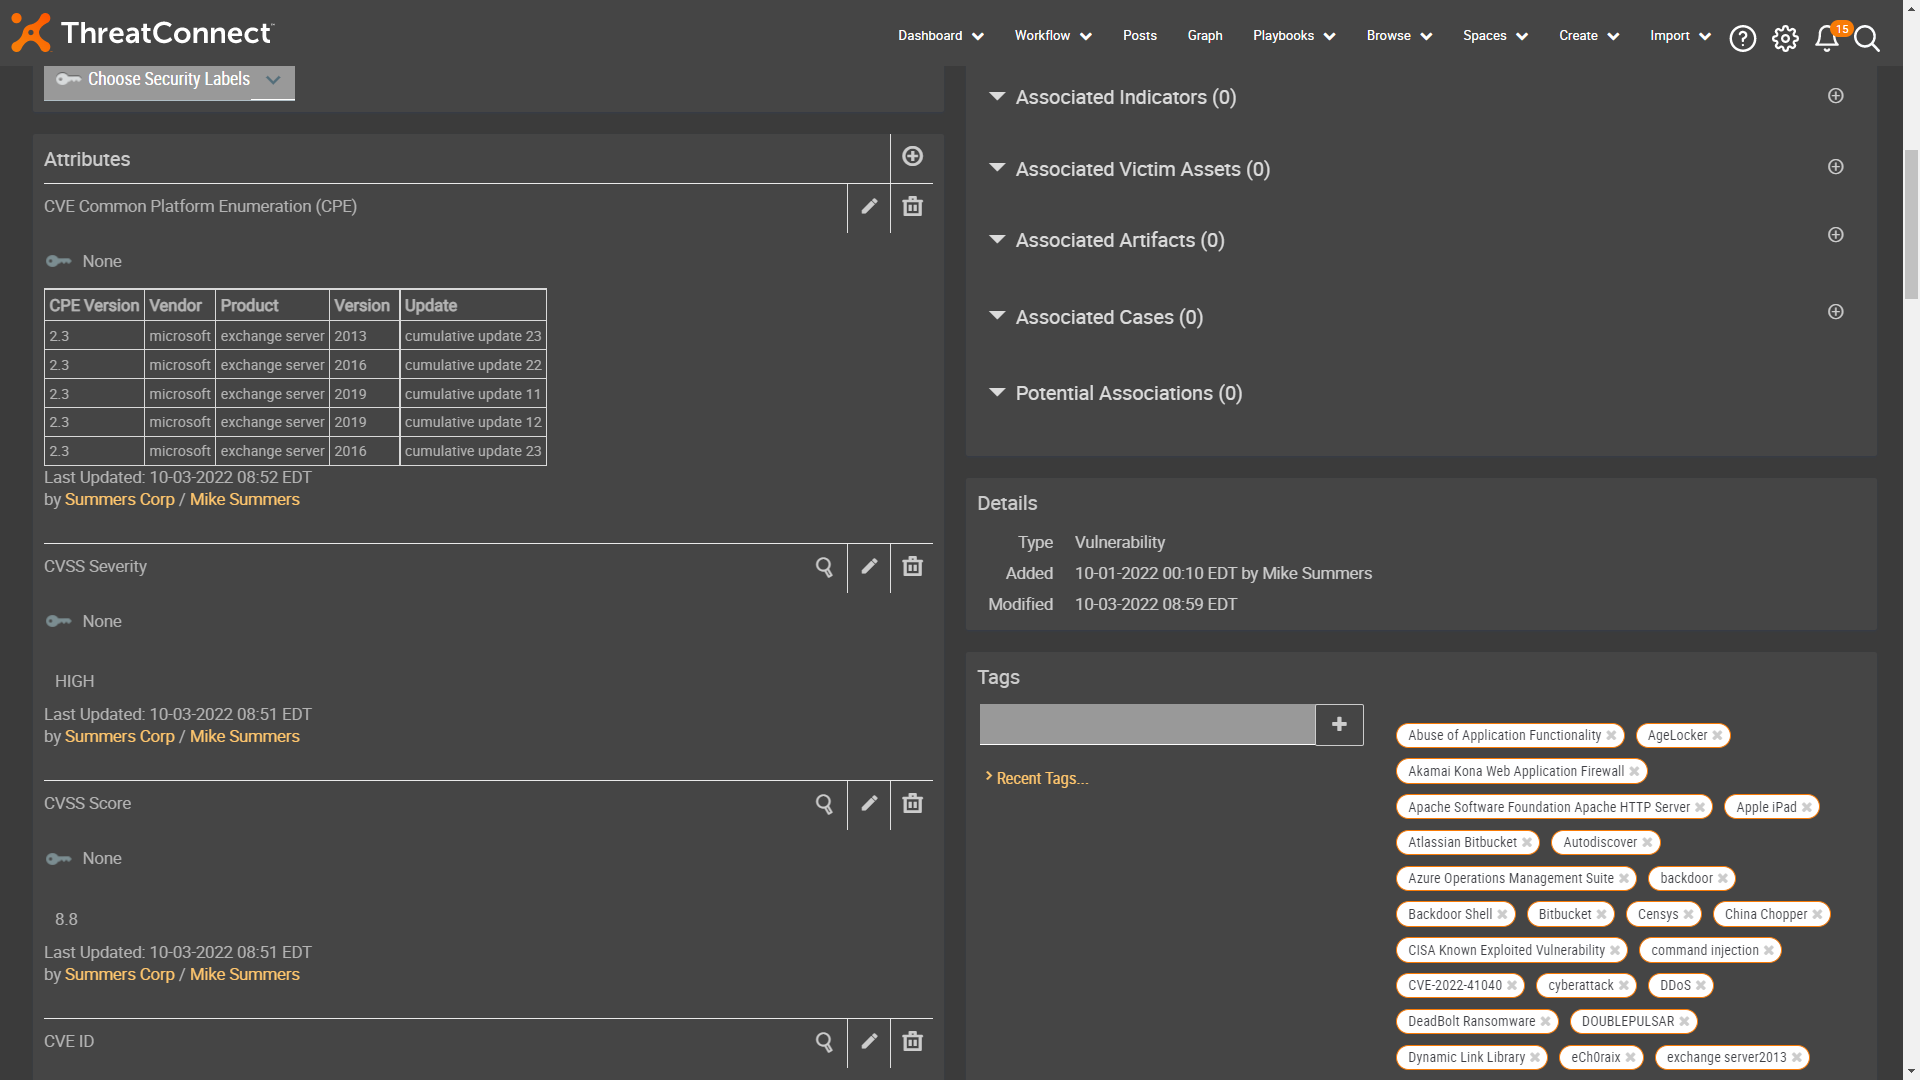The height and width of the screenshot is (1080, 1920).
Task: Edit the CVE Common Platform Enumeration attribute
Action: click(869, 206)
